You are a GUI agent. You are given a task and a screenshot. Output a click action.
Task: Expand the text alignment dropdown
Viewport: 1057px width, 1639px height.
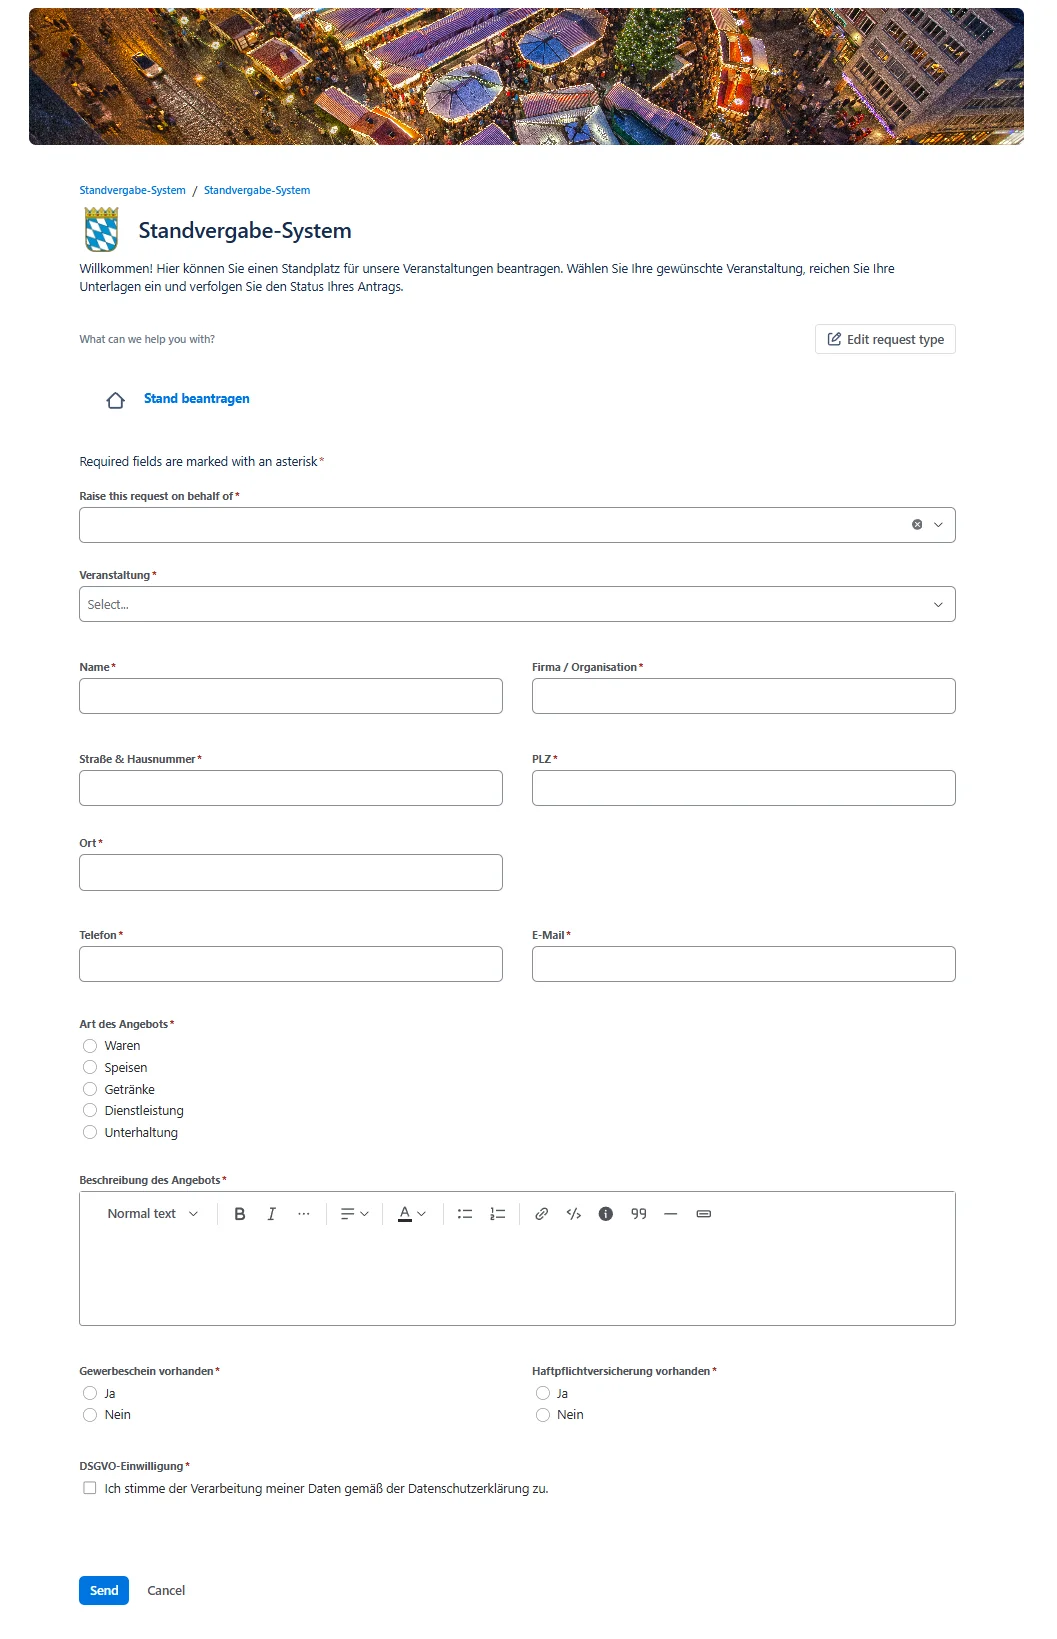coord(354,1214)
